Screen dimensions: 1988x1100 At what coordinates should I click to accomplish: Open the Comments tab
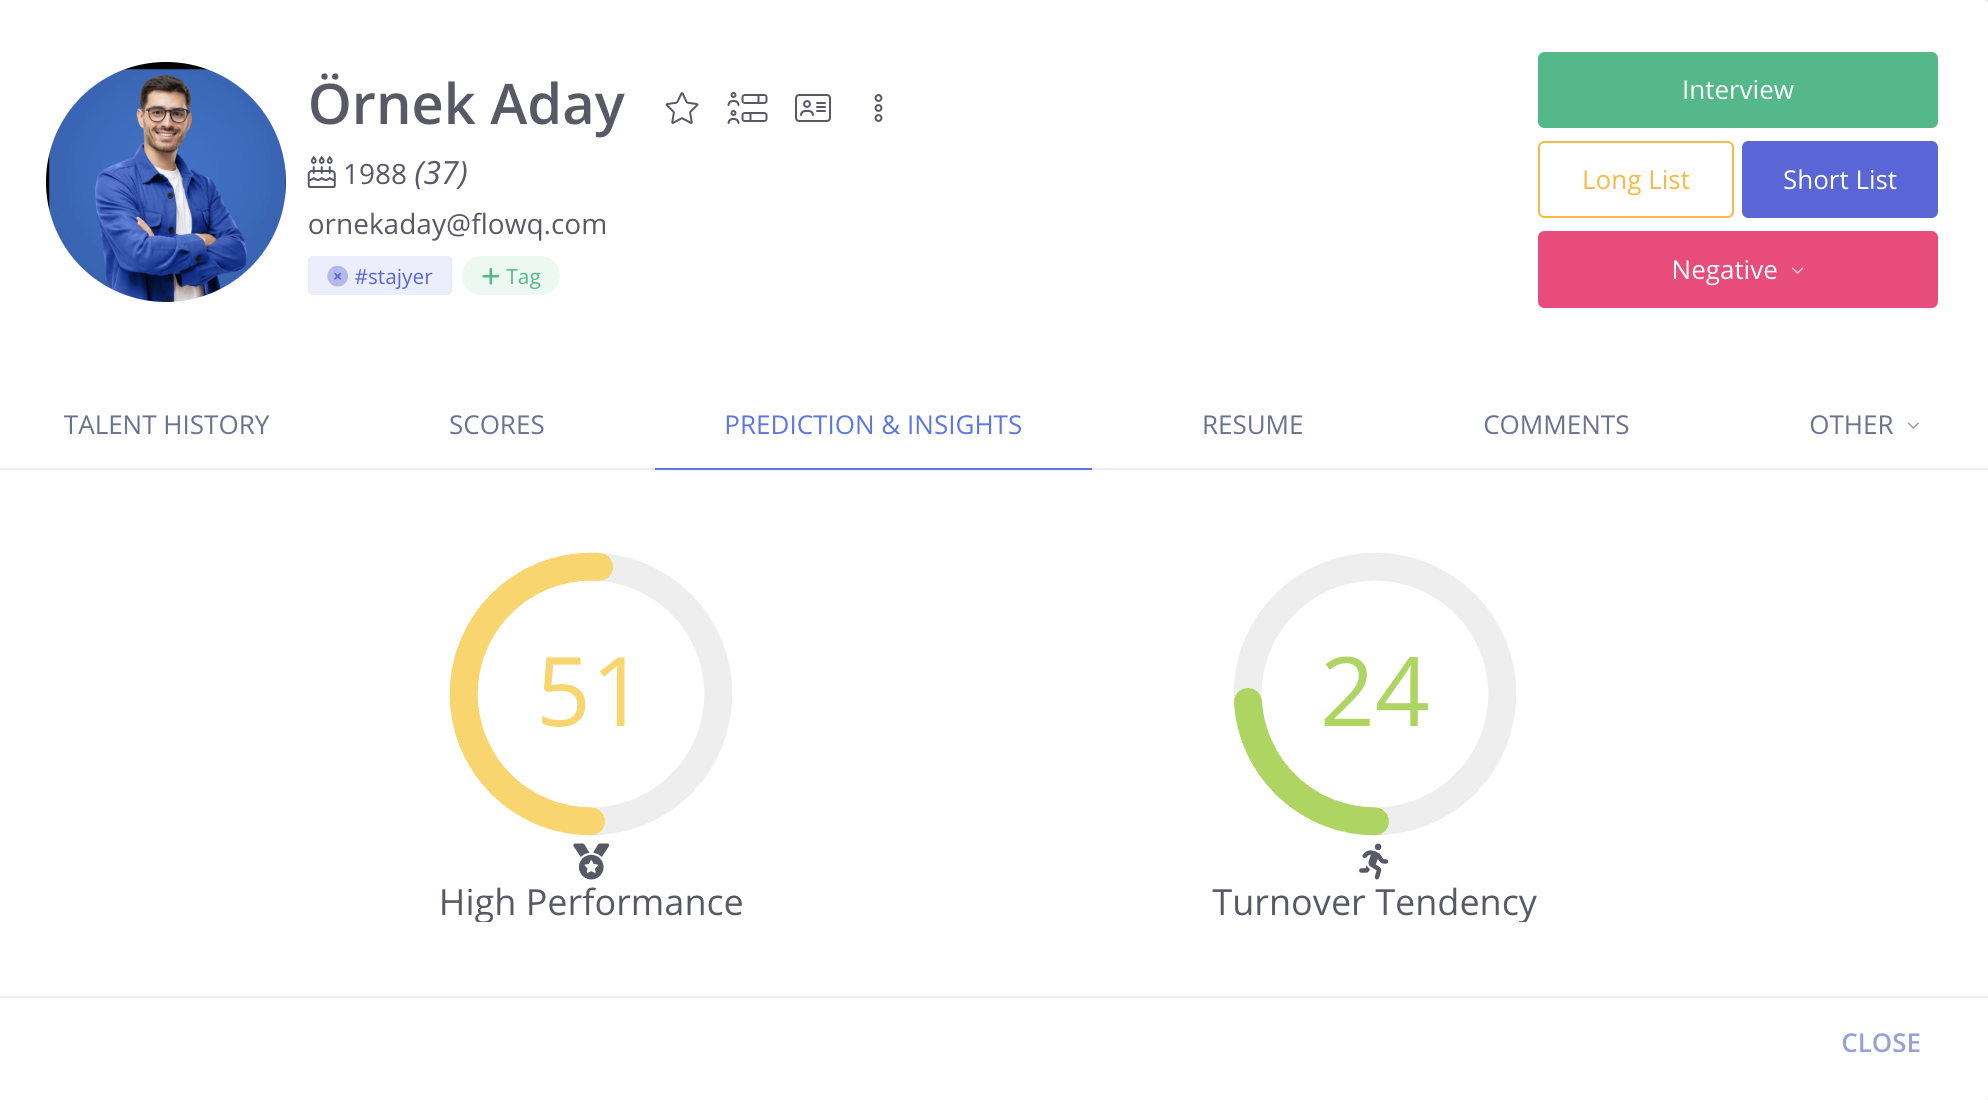coord(1556,425)
